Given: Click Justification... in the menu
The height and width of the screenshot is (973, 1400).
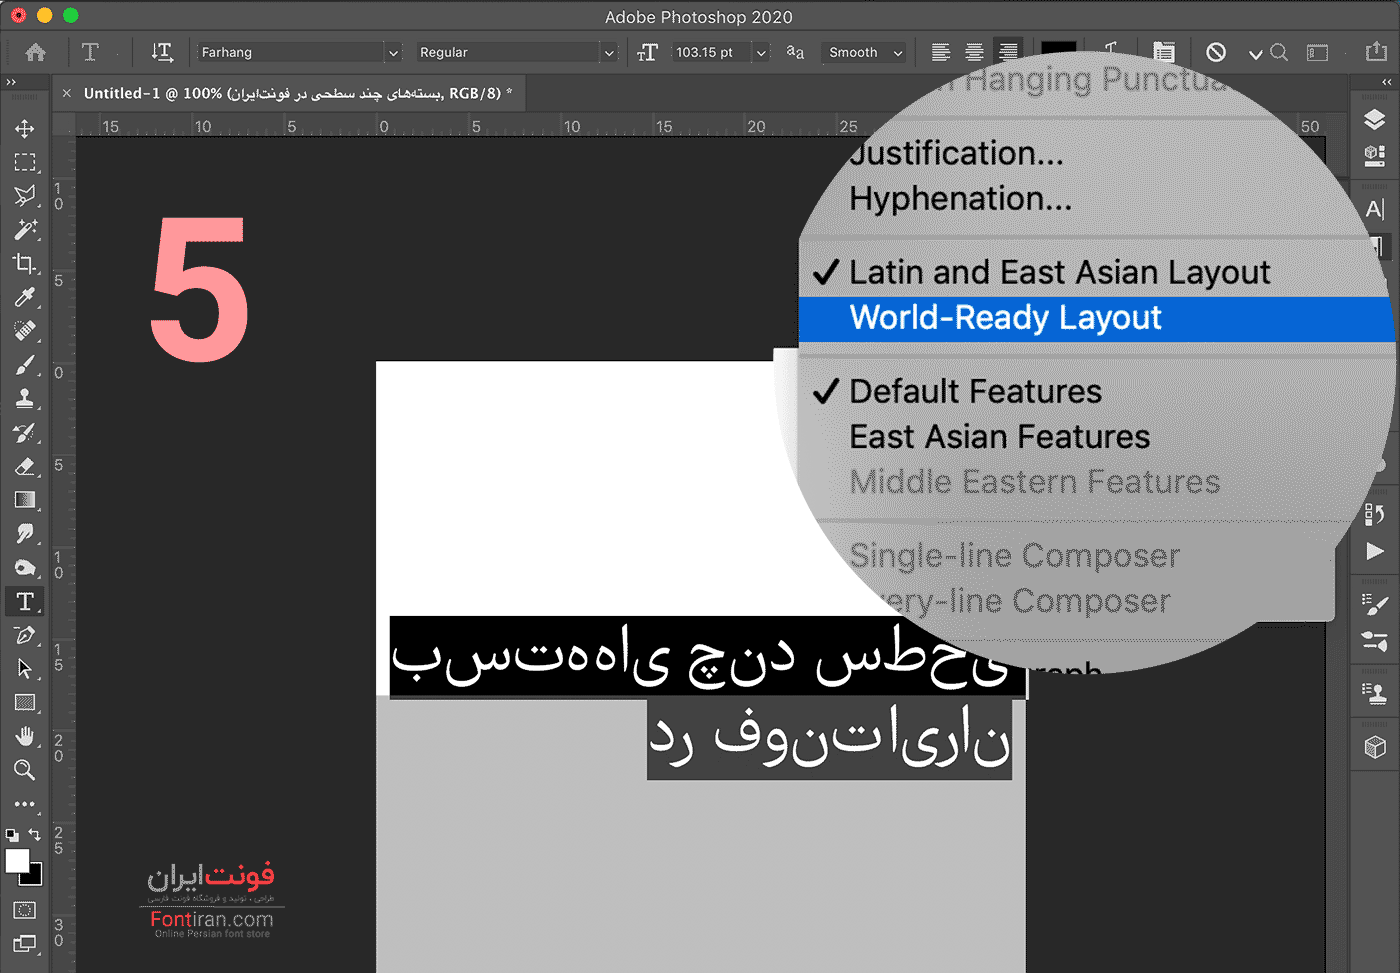Looking at the screenshot, I should [x=956, y=154].
